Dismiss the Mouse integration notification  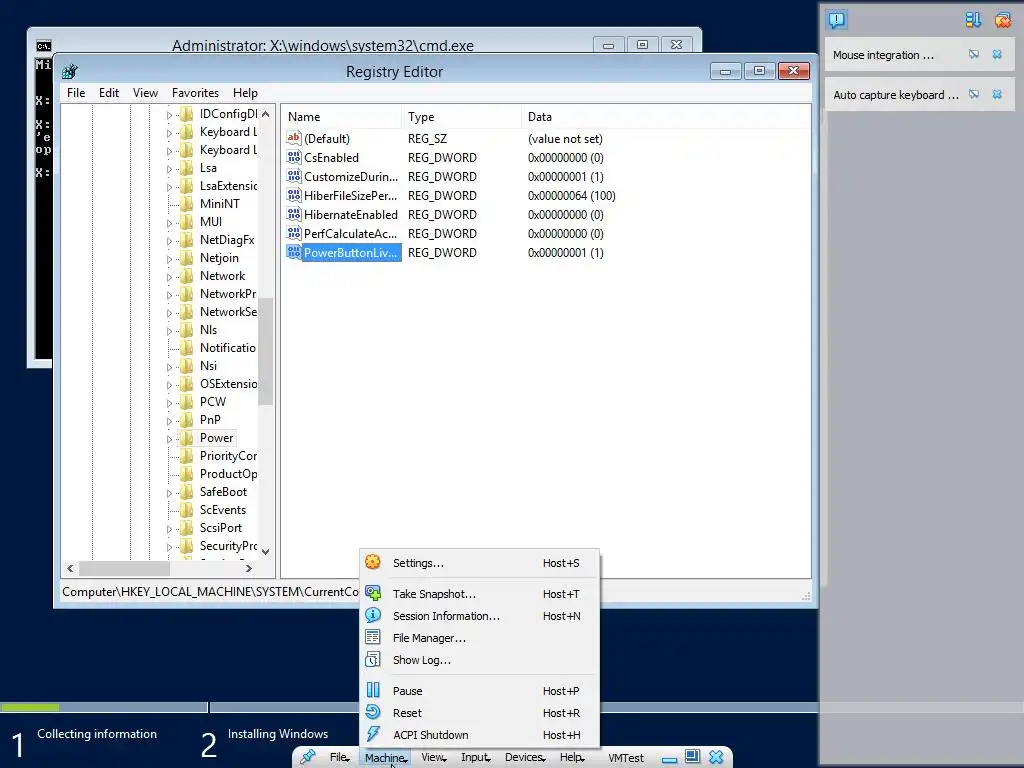997,55
